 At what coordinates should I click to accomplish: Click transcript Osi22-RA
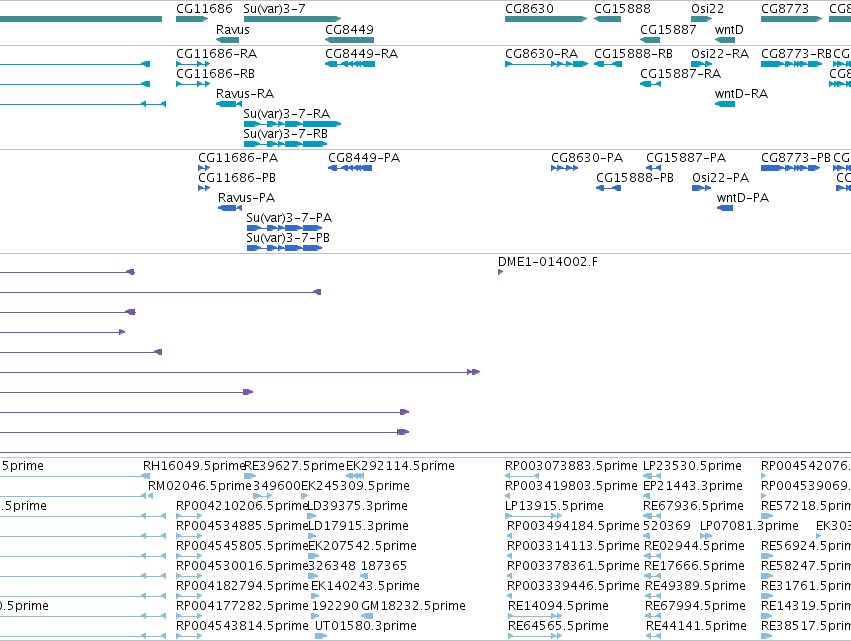coord(720,54)
